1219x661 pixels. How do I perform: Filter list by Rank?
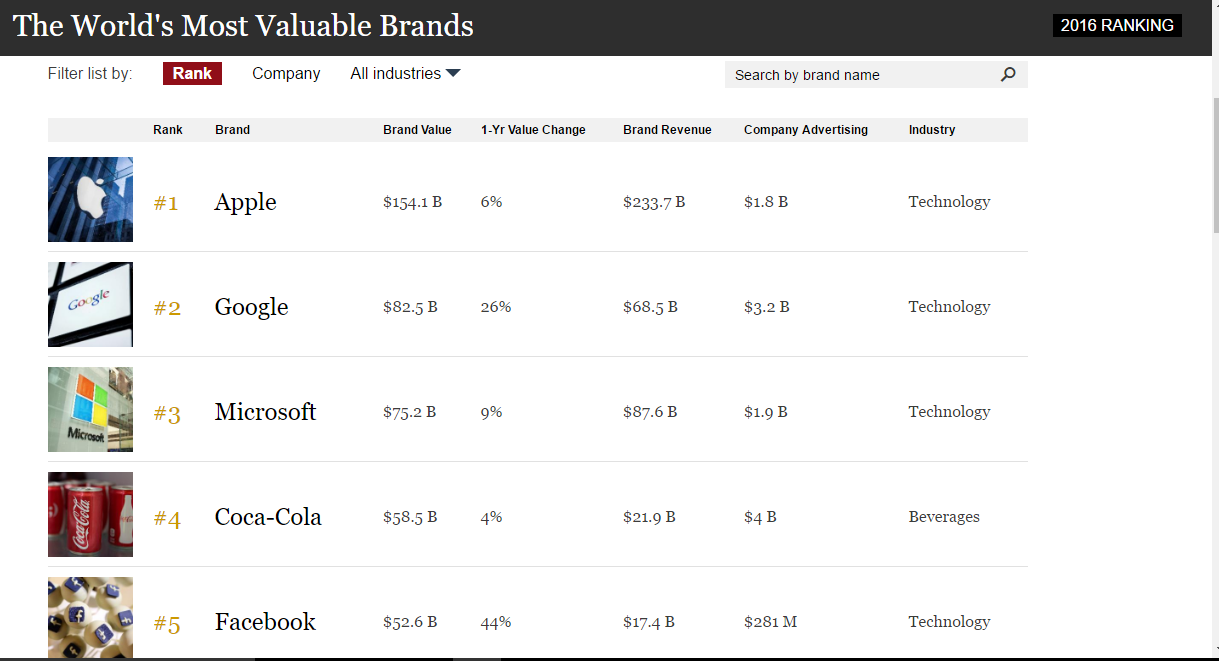(192, 73)
